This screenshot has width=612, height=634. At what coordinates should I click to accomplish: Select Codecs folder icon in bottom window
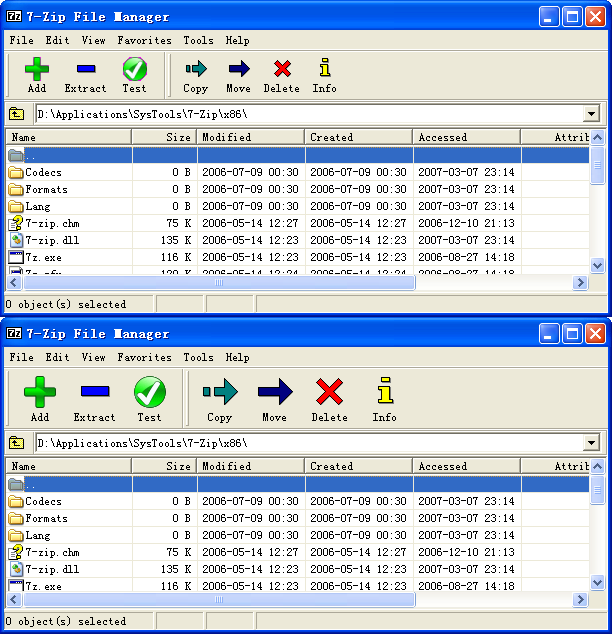pos(16,501)
